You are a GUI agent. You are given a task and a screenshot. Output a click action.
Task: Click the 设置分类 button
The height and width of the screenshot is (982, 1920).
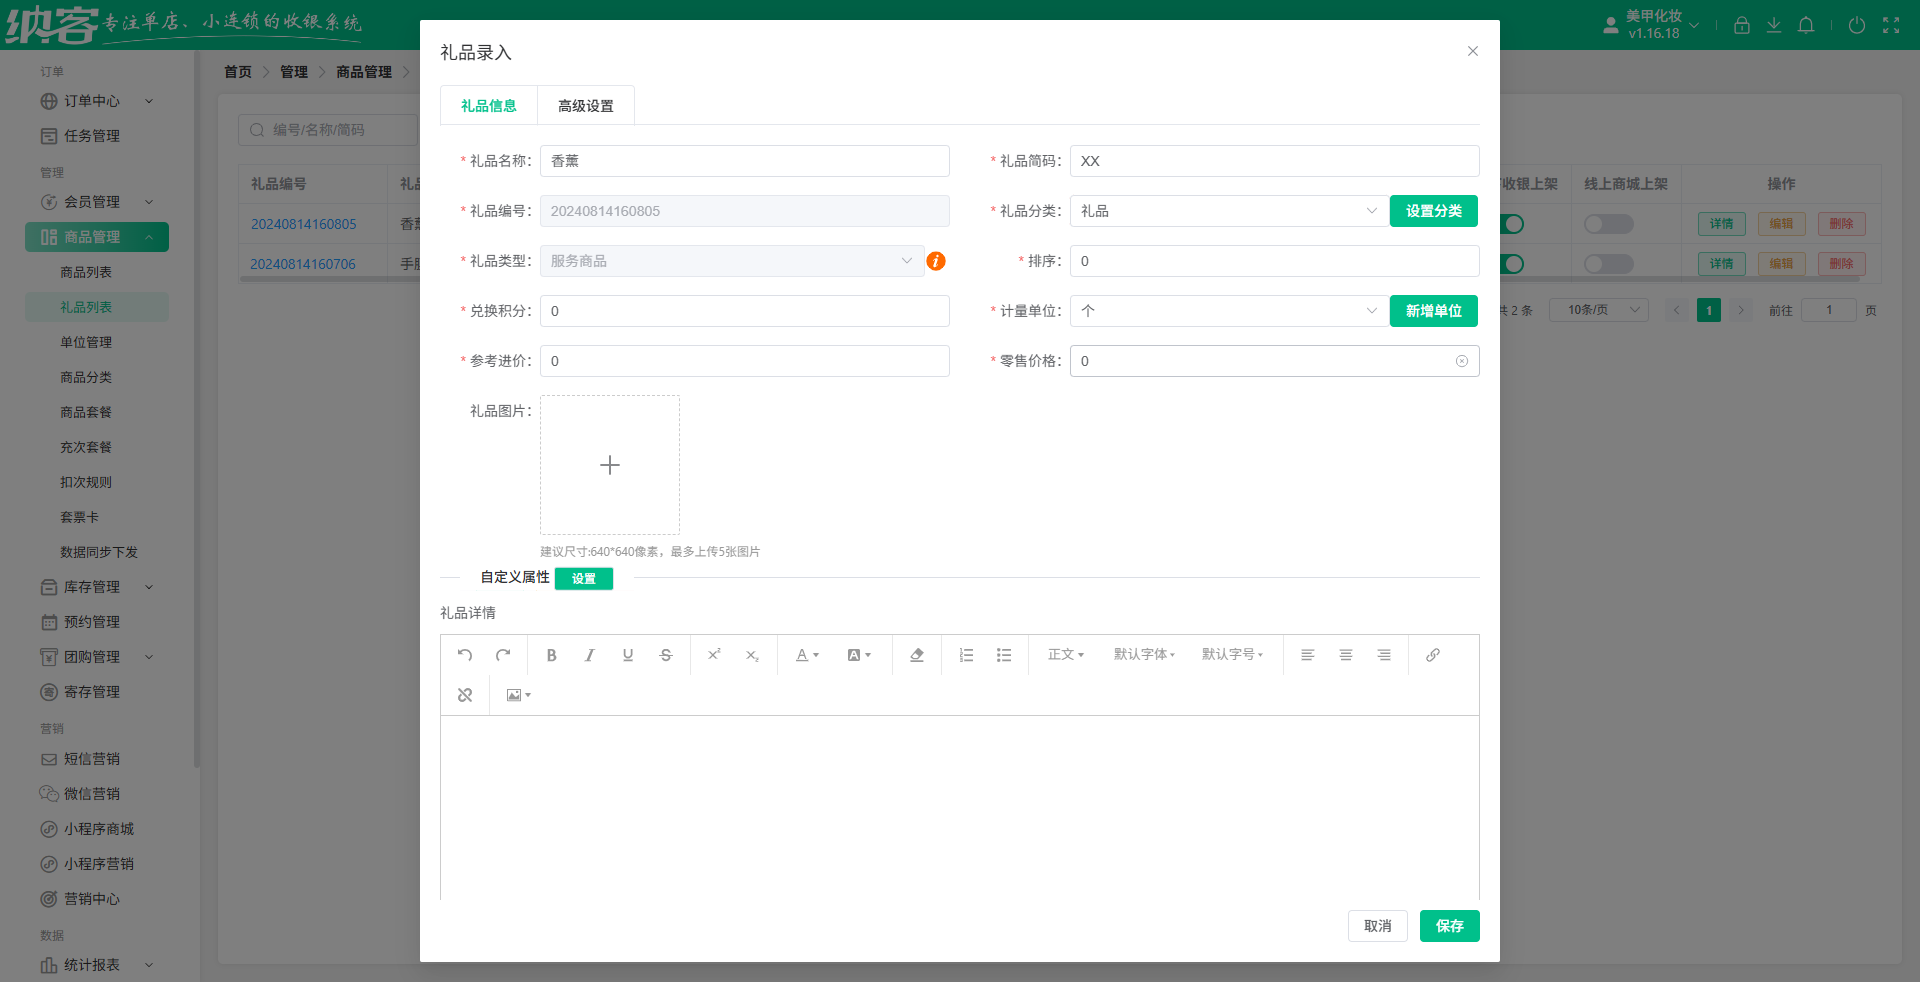pos(1433,211)
